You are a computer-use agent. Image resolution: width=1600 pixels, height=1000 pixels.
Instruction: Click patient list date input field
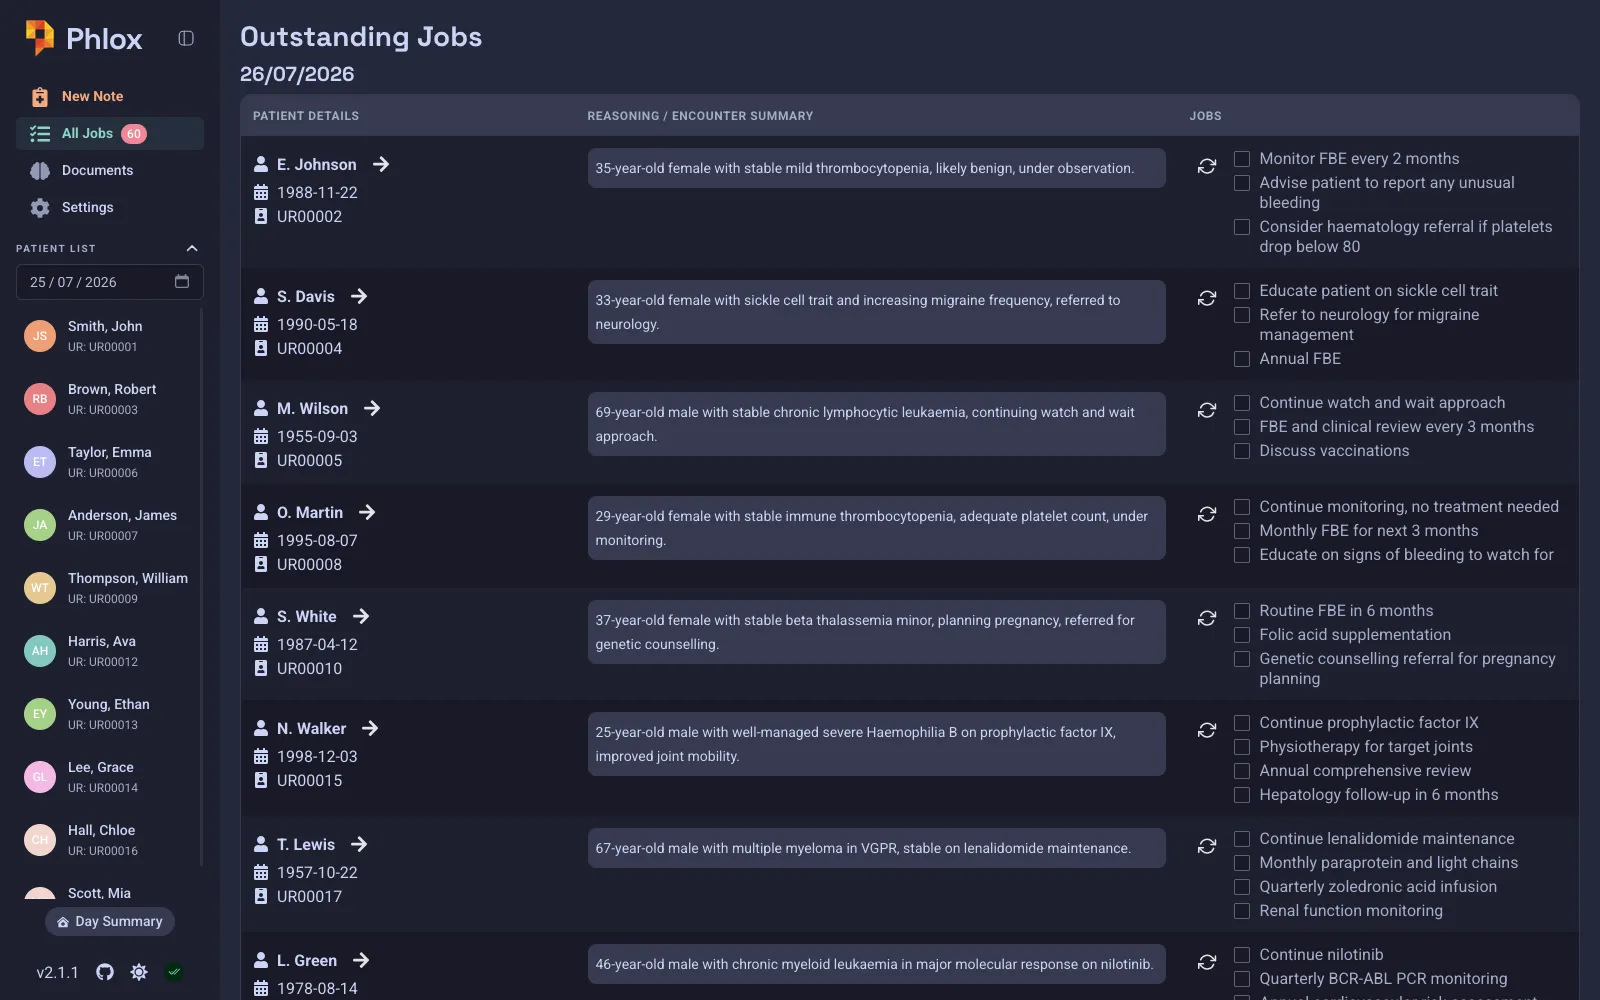pyautogui.click(x=110, y=282)
